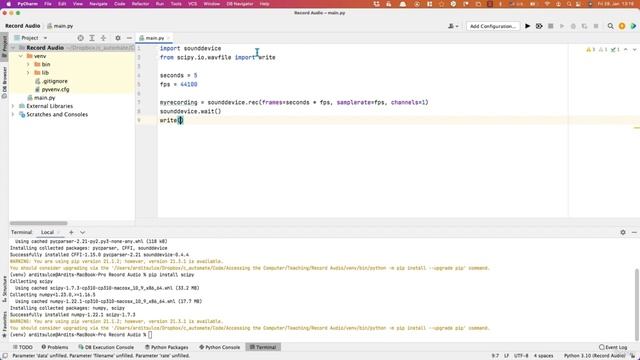Close the main.py editor tab
The height and width of the screenshot is (360, 640).
pos(168,38)
